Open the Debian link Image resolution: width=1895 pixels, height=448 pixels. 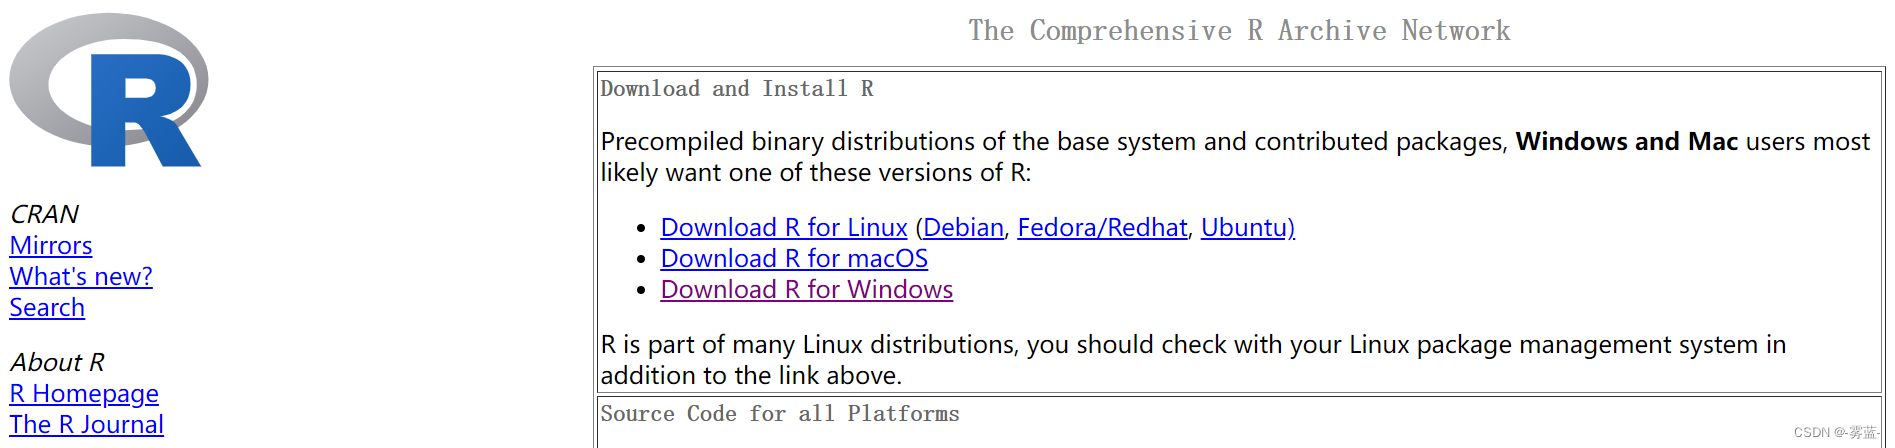tap(963, 227)
